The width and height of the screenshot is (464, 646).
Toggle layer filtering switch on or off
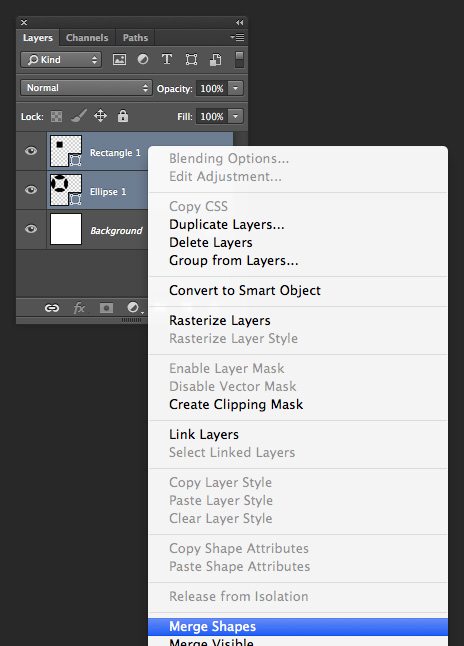point(239,59)
